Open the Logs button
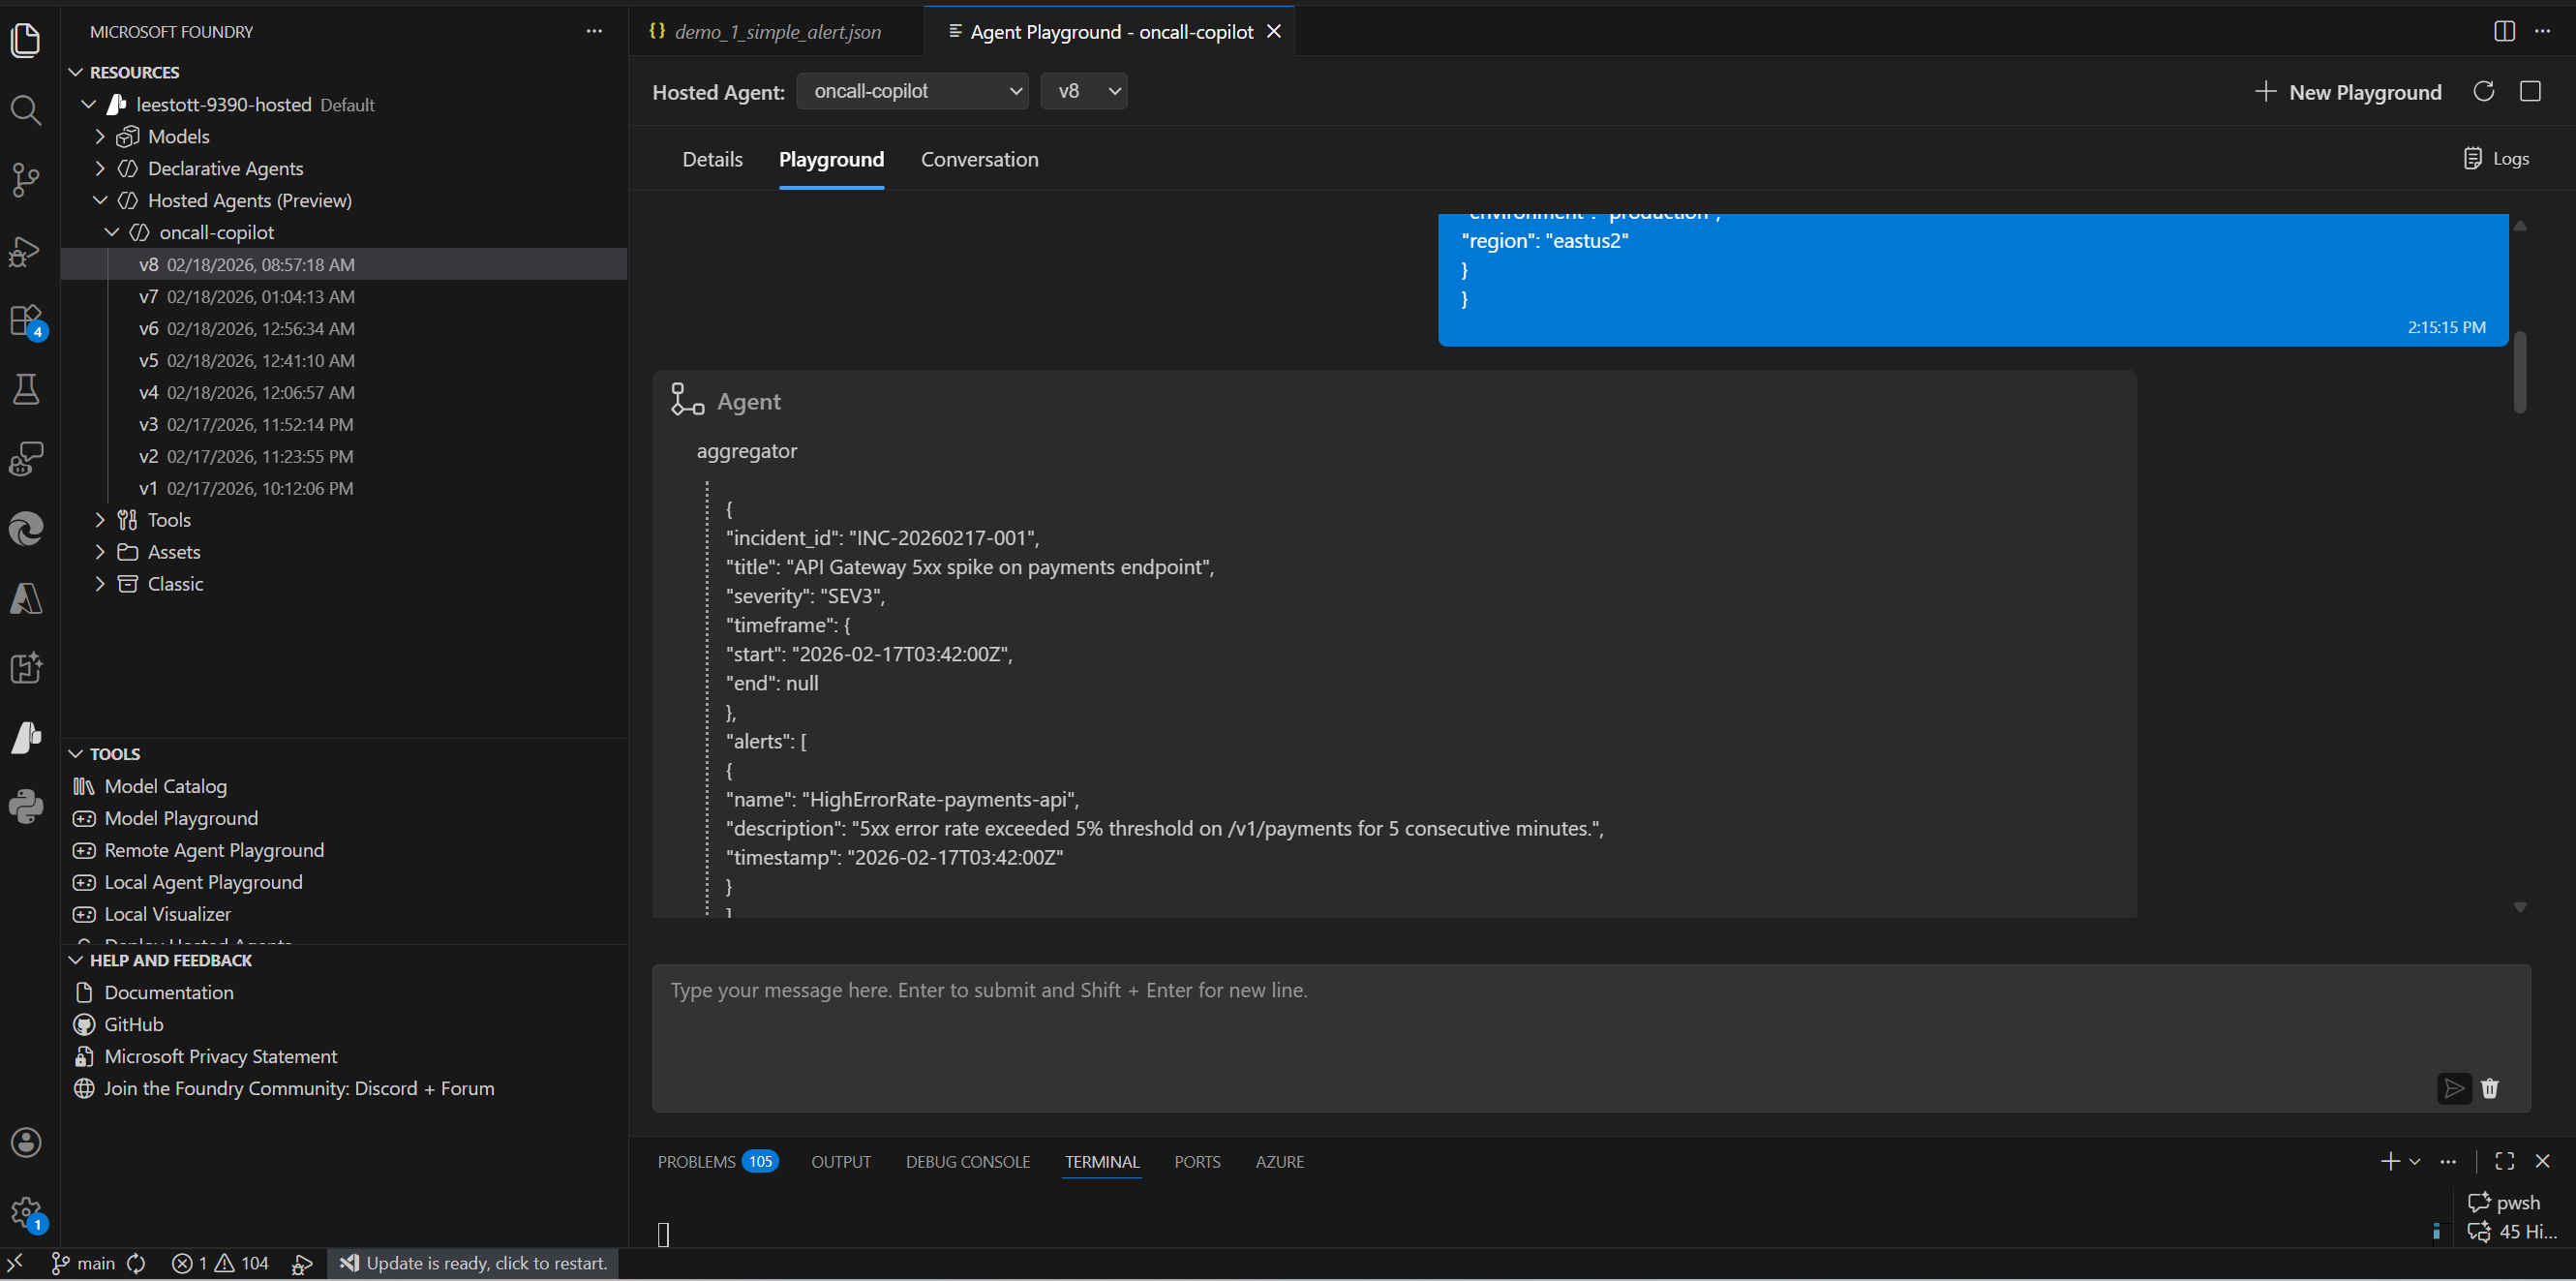2576x1281 pixels. tap(2496, 158)
